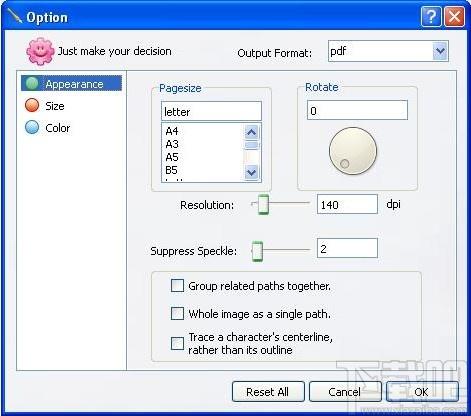Click the Suppress Speckle value field
This screenshot has height=416, width=471.
tap(347, 248)
